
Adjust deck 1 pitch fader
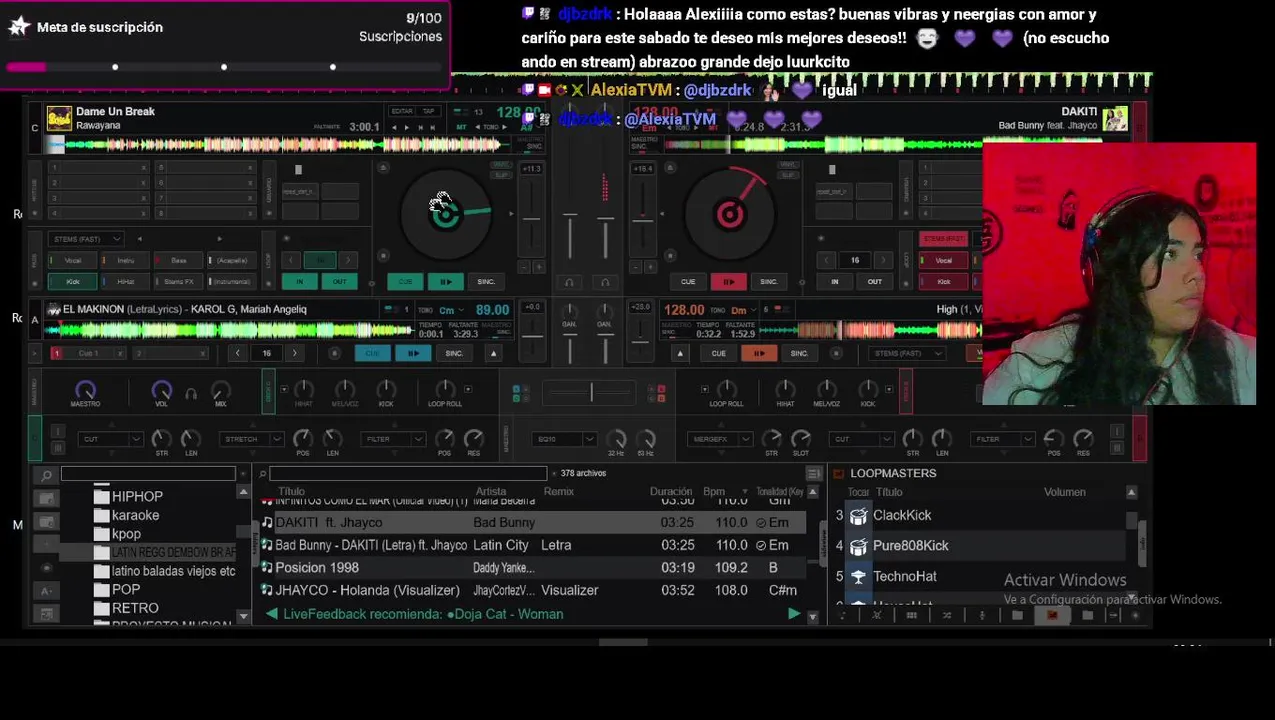531,217
